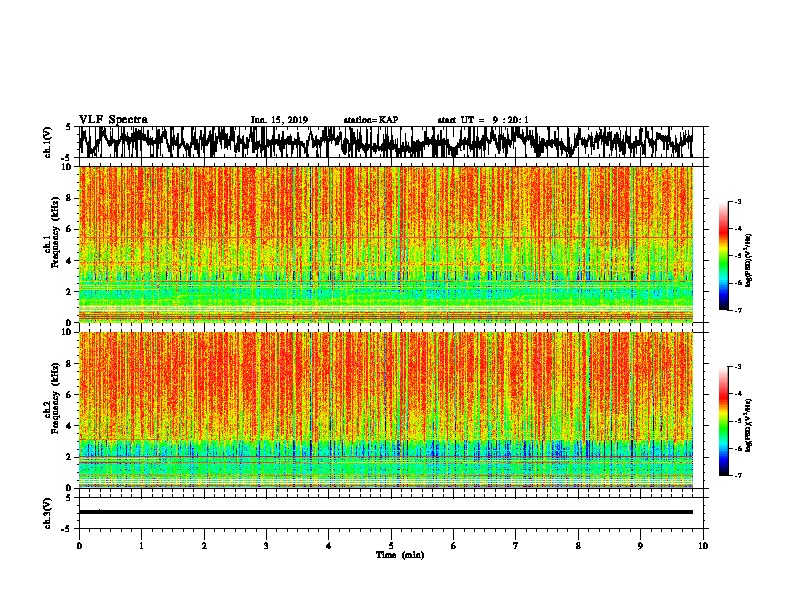Click the ch.1 spectrogram panel
This screenshot has width=792, height=612.
(385, 244)
